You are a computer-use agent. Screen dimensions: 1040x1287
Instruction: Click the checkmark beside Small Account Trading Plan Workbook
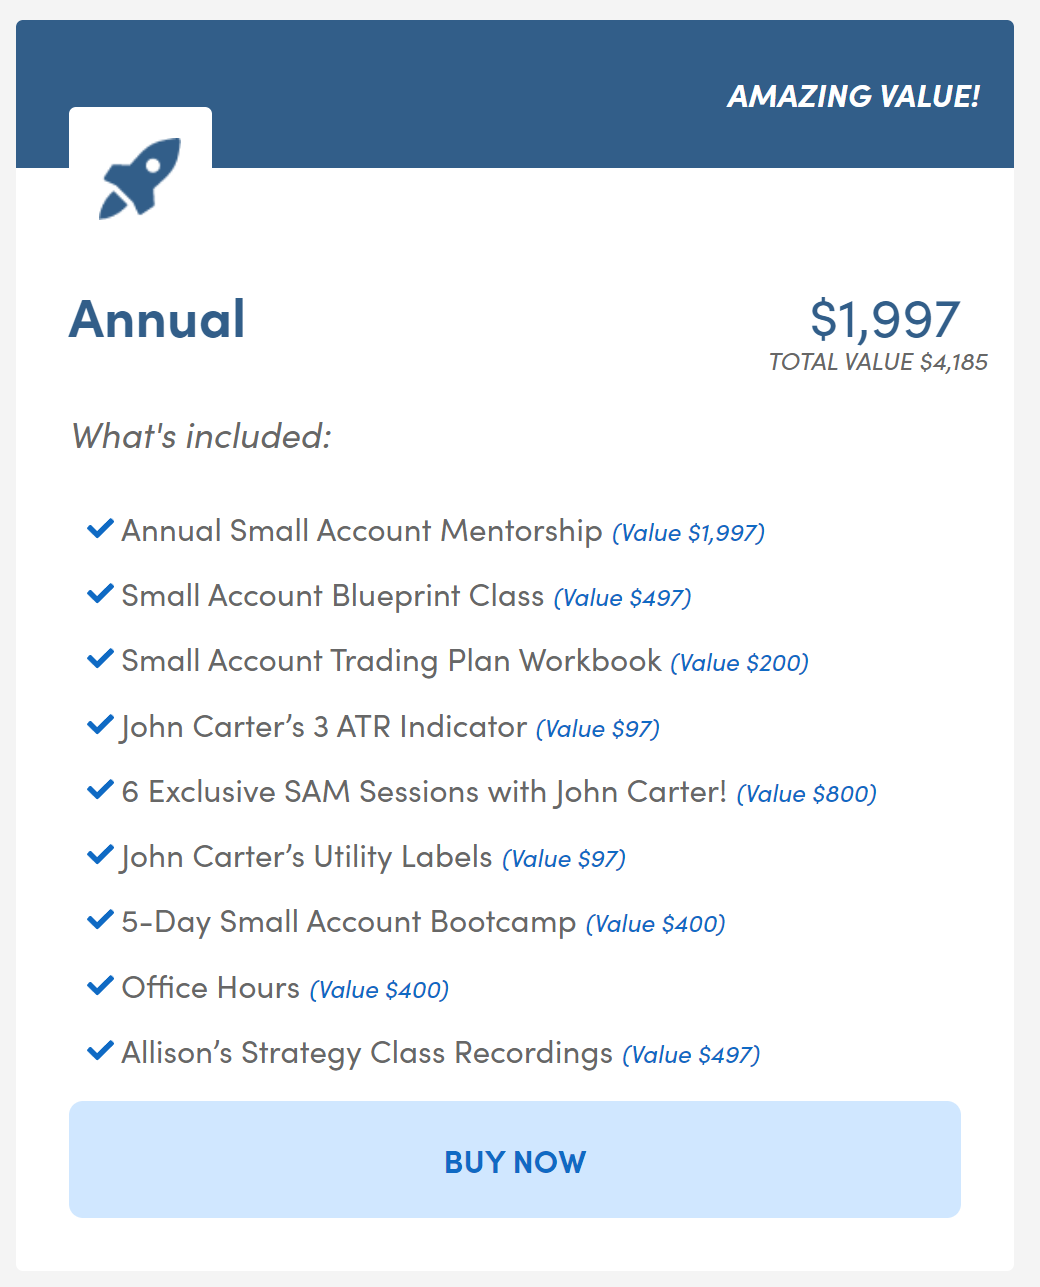[x=100, y=659]
